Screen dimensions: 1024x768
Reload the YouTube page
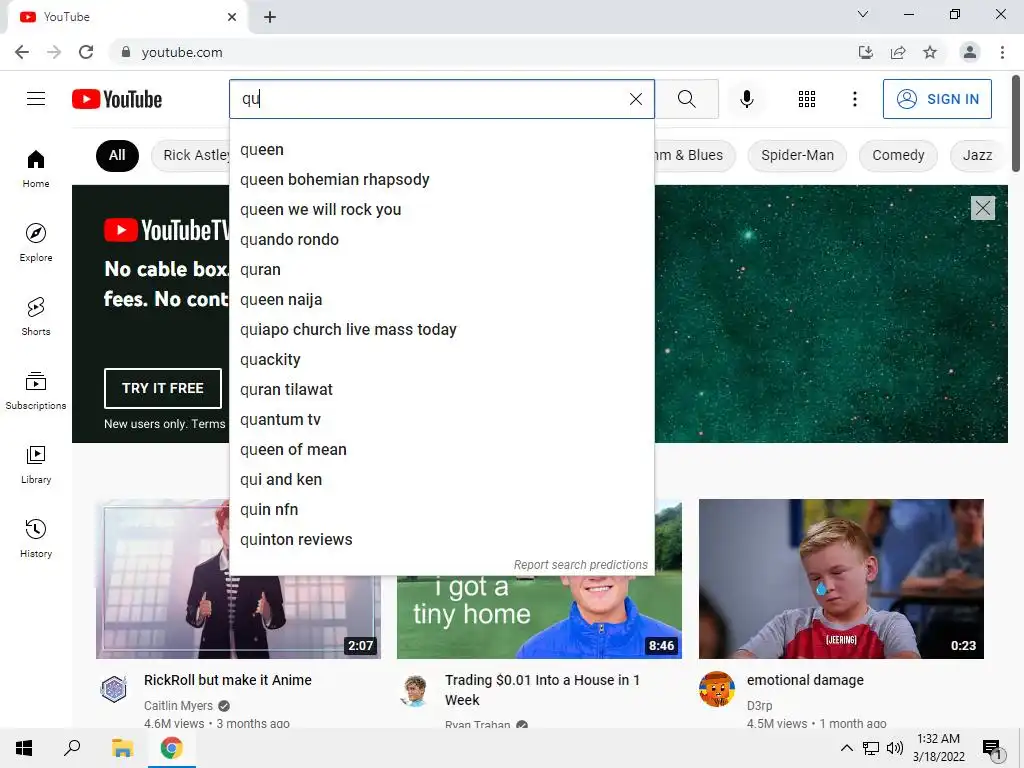click(x=86, y=52)
